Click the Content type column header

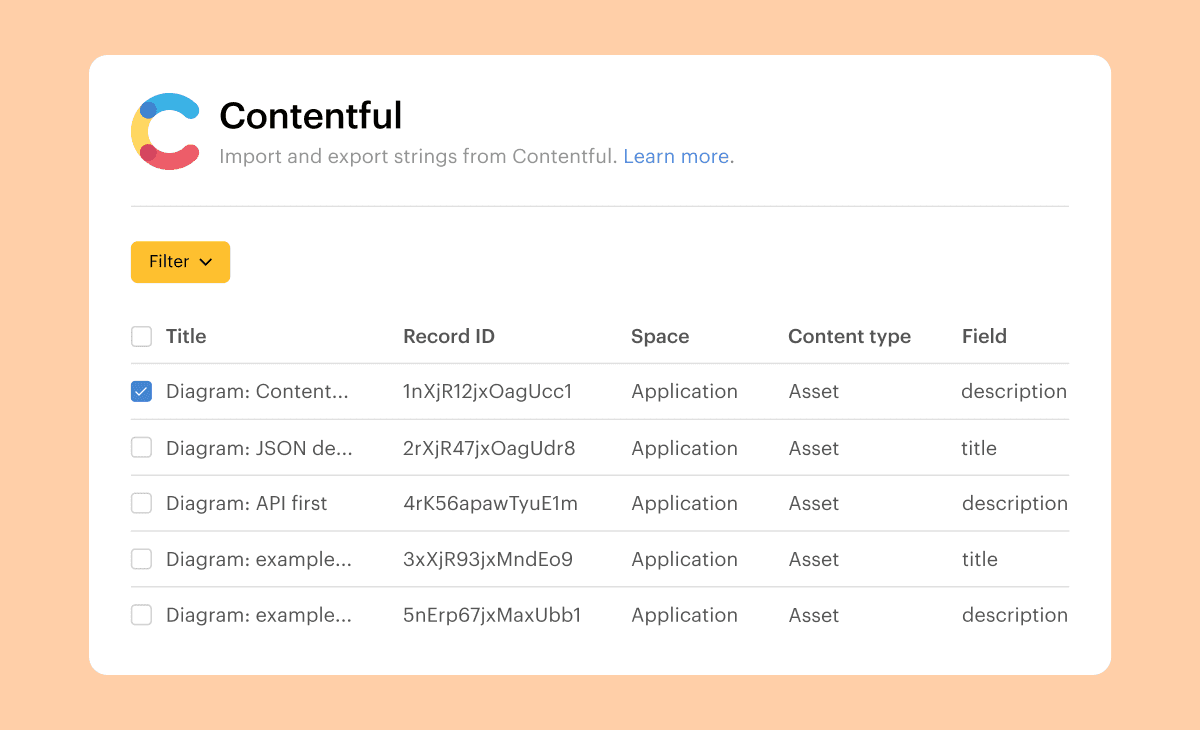click(x=849, y=337)
